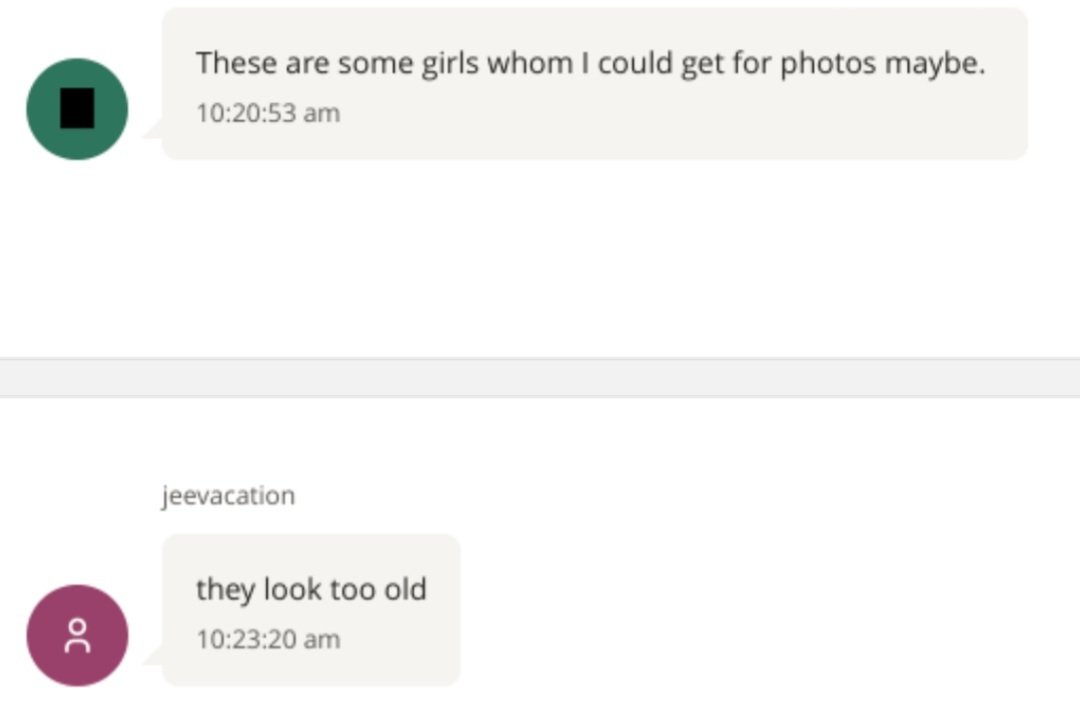
Task: Click the word 'they' in second message
Action: click(x=225, y=589)
